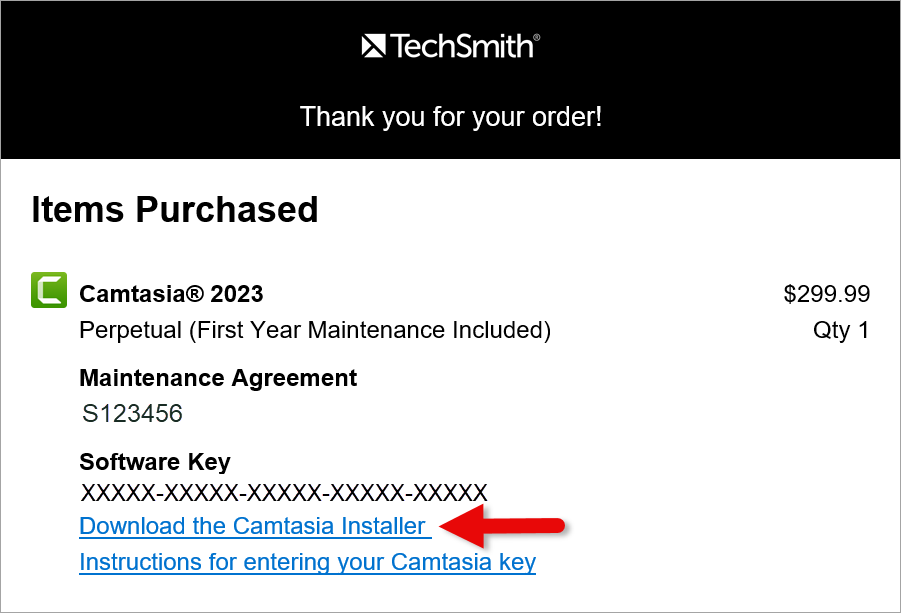The height and width of the screenshot is (613, 901).
Task: Open instructions for entering your Camtasia key
Action: pyautogui.click(x=307, y=562)
